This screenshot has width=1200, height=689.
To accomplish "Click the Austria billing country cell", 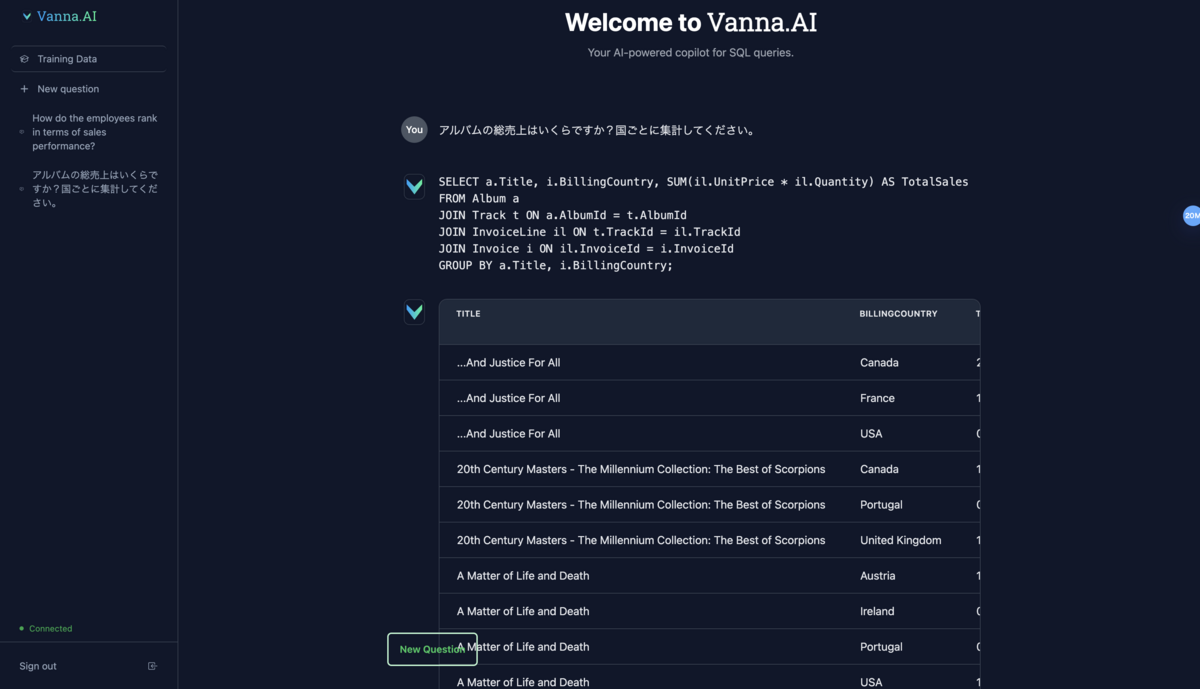I will point(877,576).
